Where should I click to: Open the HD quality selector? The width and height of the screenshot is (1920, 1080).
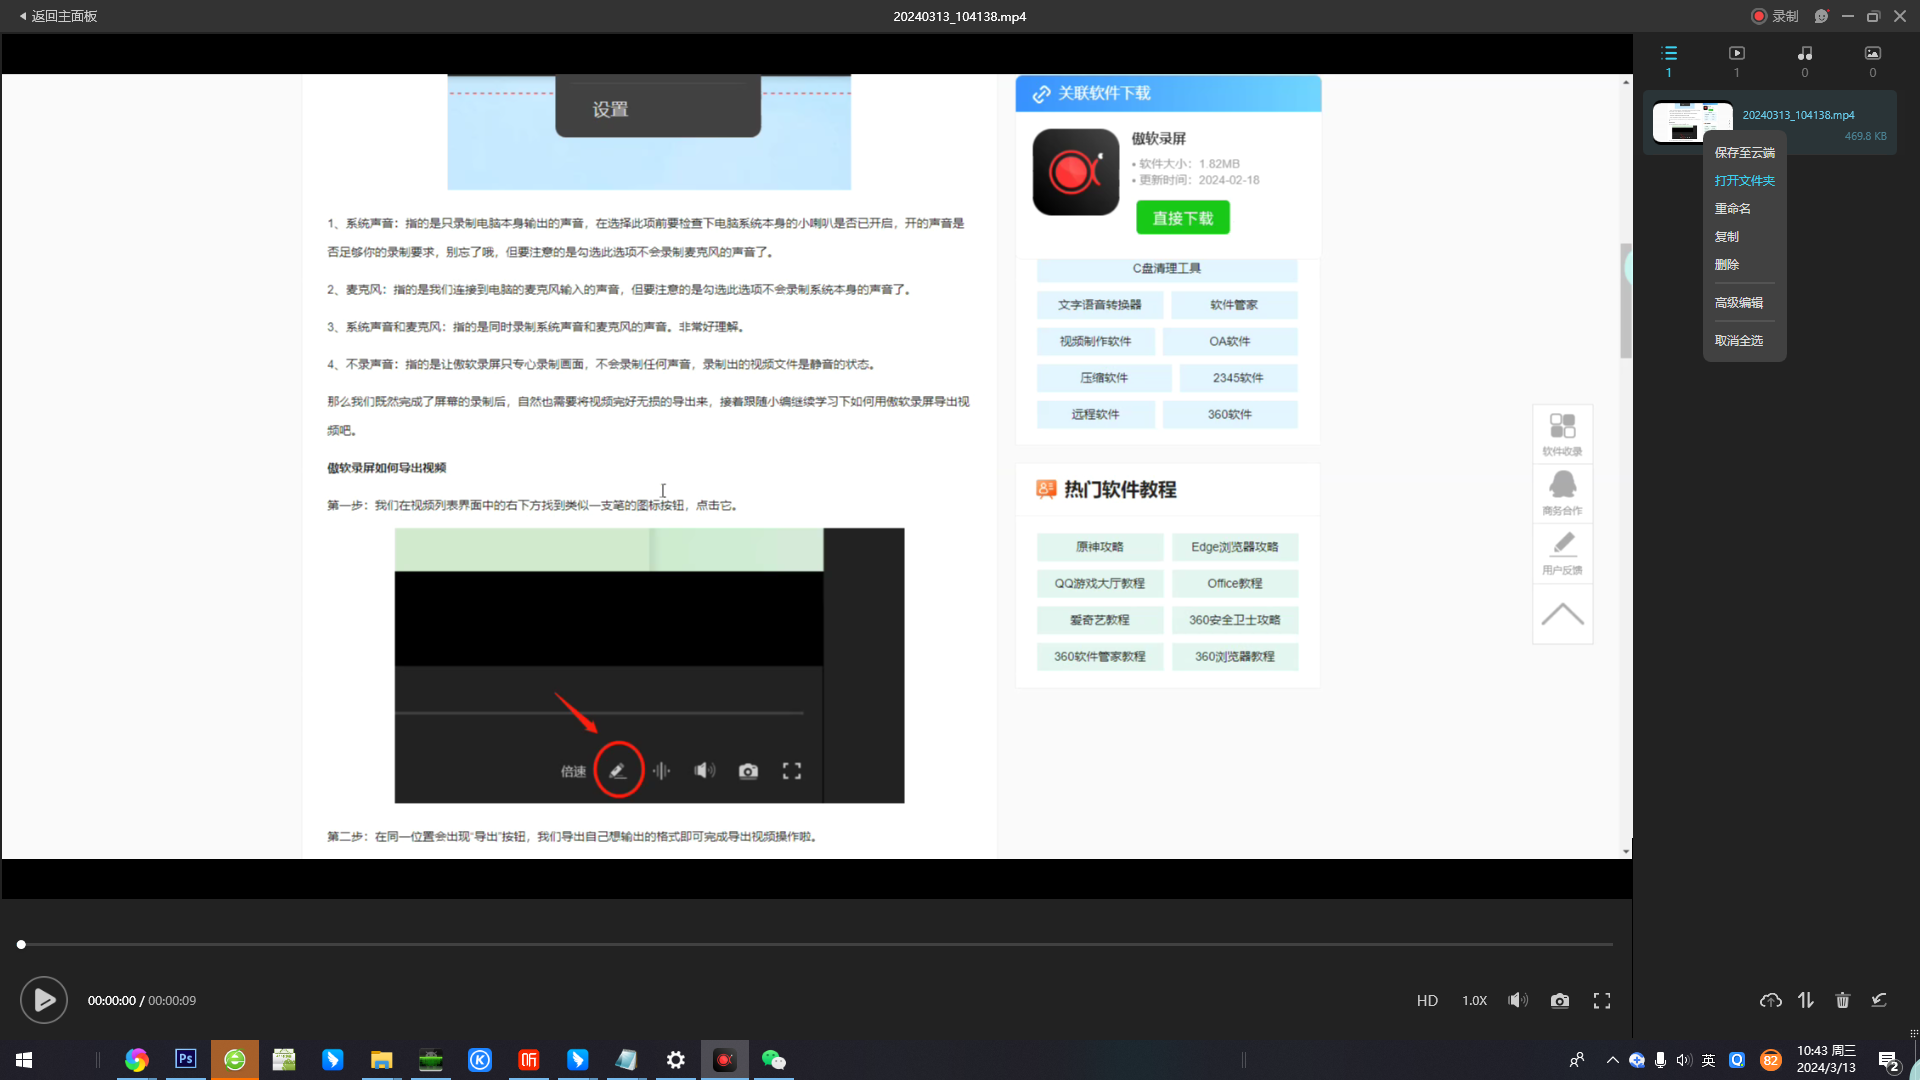click(x=1427, y=1001)
